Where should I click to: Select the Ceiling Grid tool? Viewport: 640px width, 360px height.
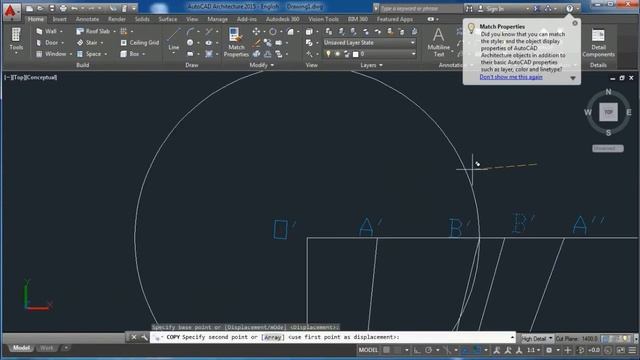pyautogui.click(x=140, y=42)
